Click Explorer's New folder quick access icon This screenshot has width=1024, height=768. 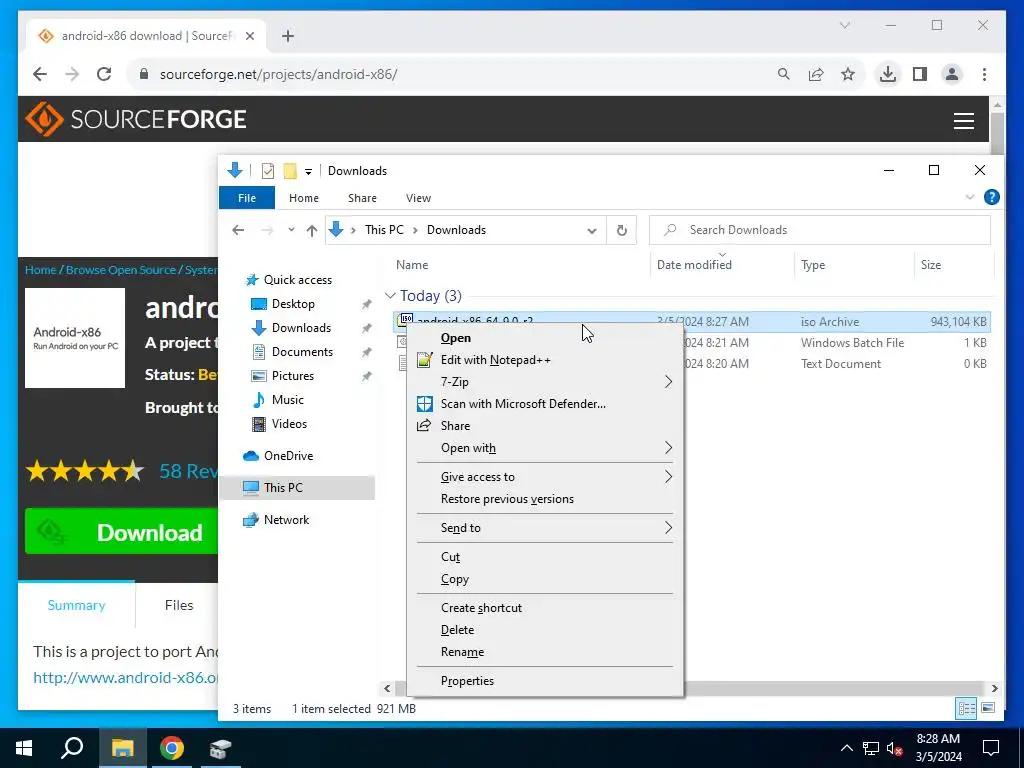click(x=290, y=171)
